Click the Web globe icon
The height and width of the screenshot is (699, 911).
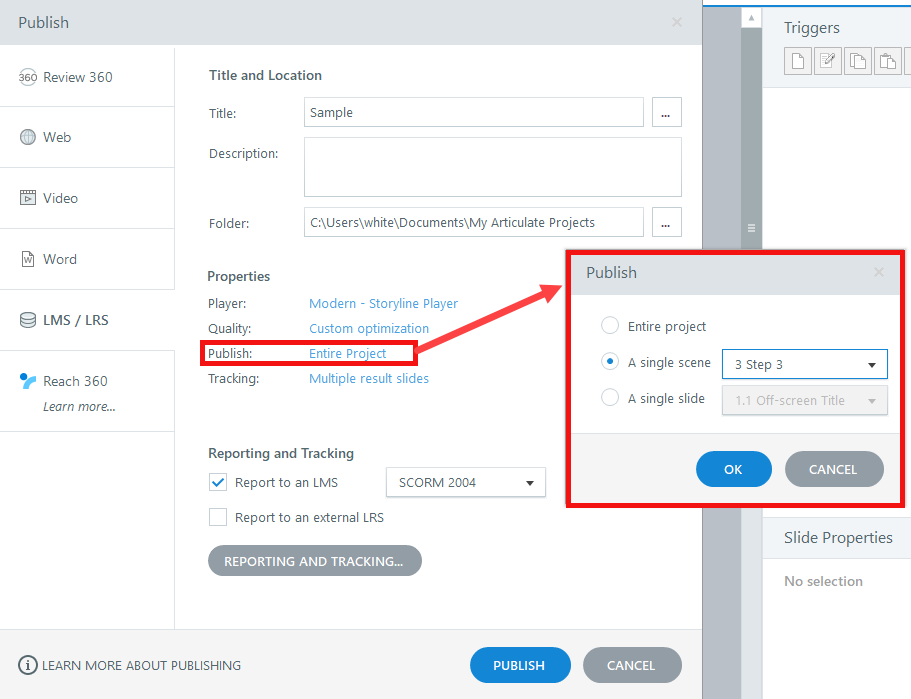pos(27,137)
